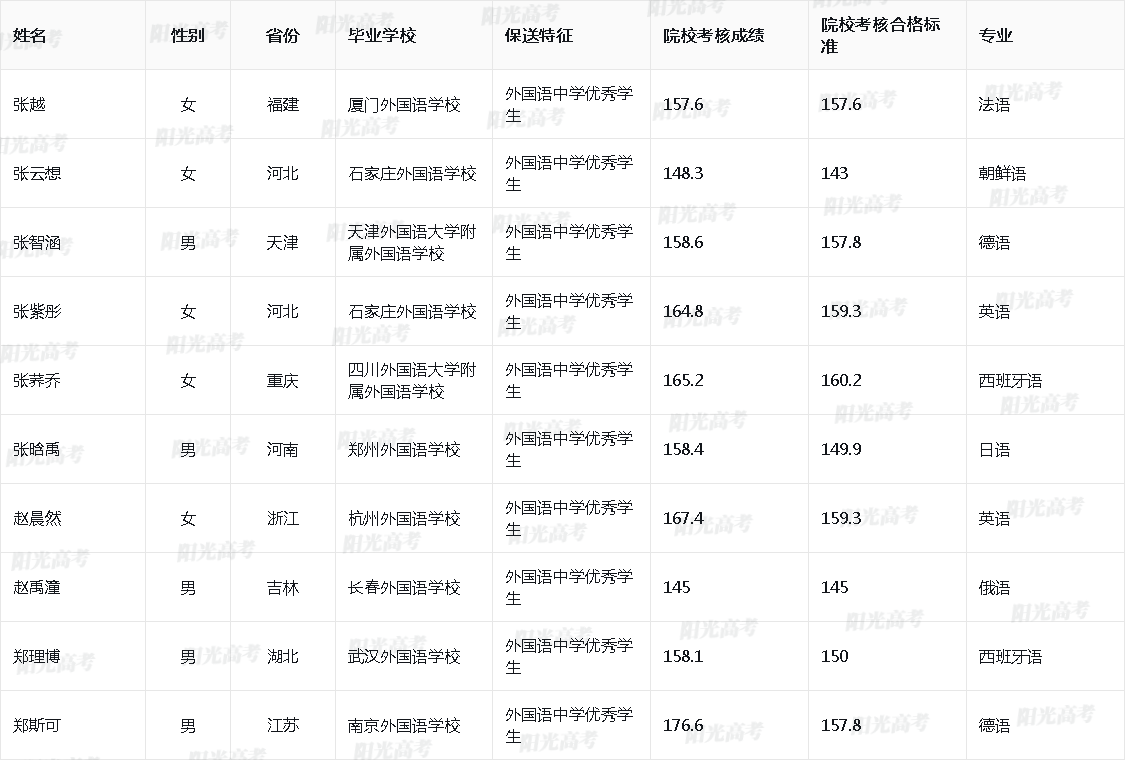Select the province cell 重庆
This screenshot has width=1125, height=760.
point(282,381)
